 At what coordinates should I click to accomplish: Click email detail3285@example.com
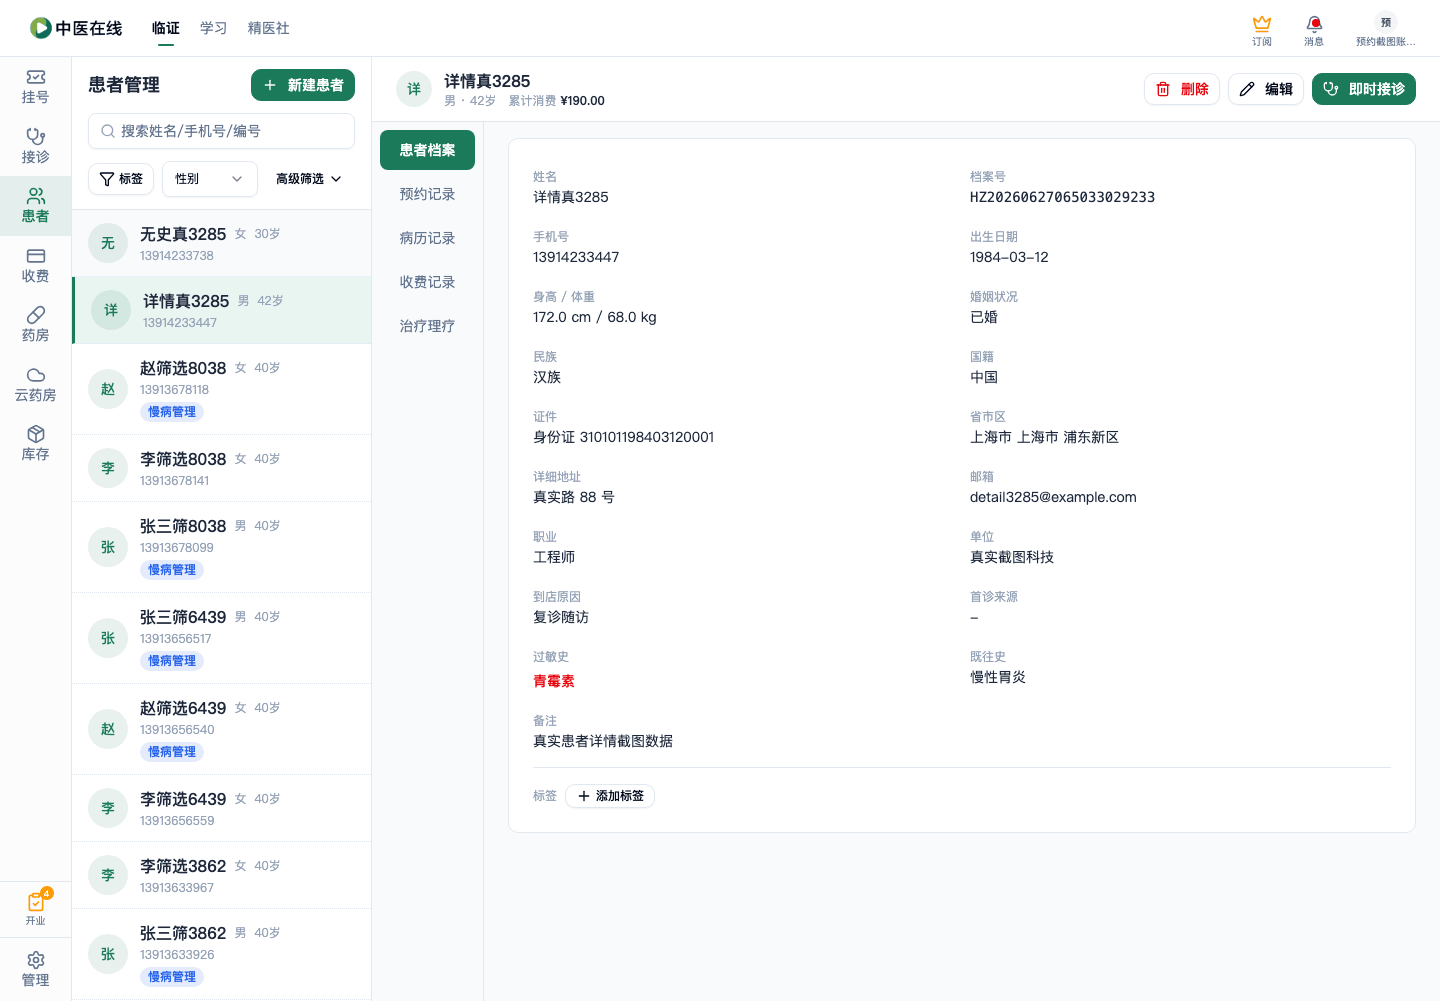(1053, 497)
